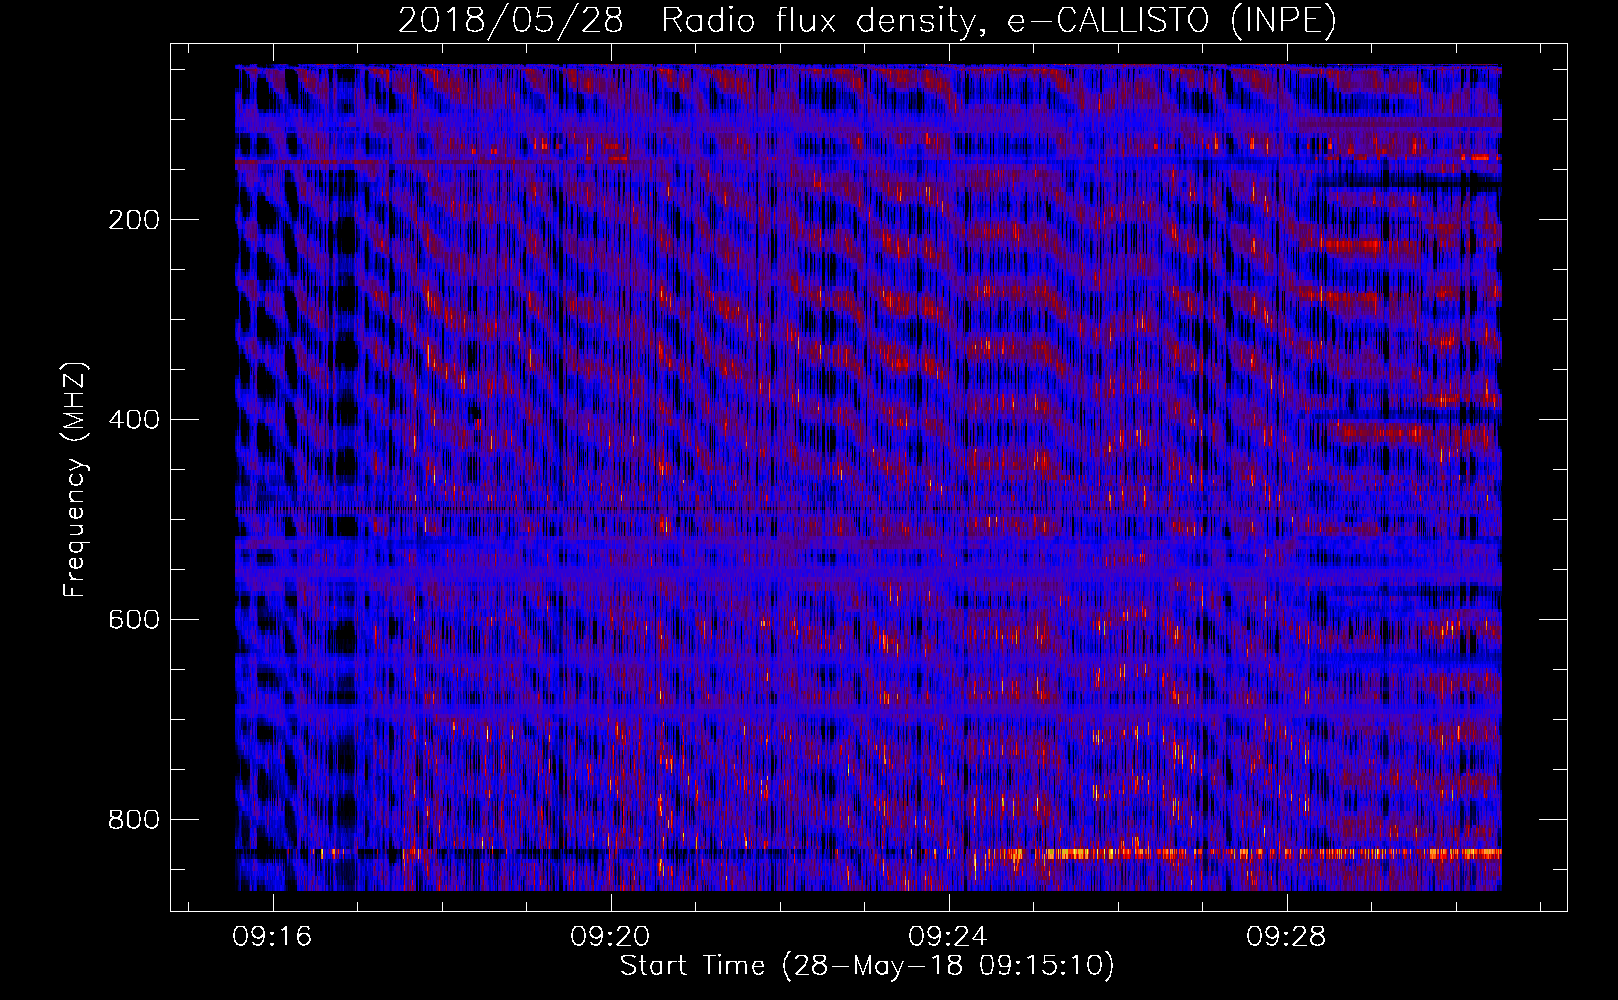Click the 'Frequency (MHZ)' axis label

(75, 480)
